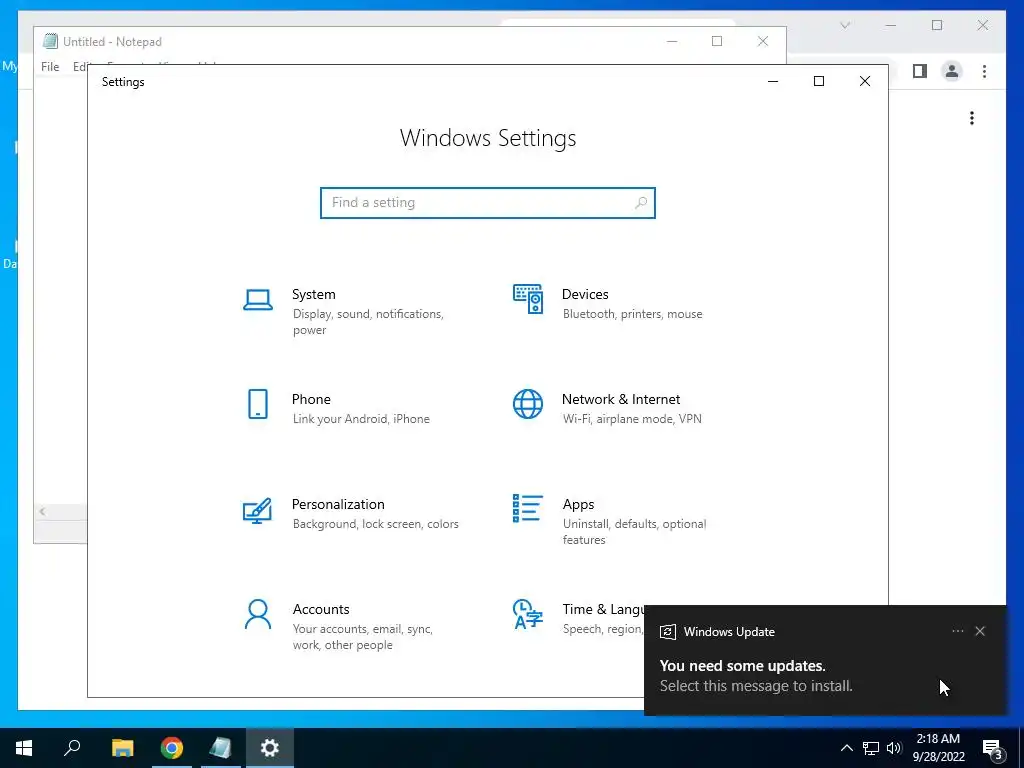Open the taskbar clock and date

click(x=938, y=748)
